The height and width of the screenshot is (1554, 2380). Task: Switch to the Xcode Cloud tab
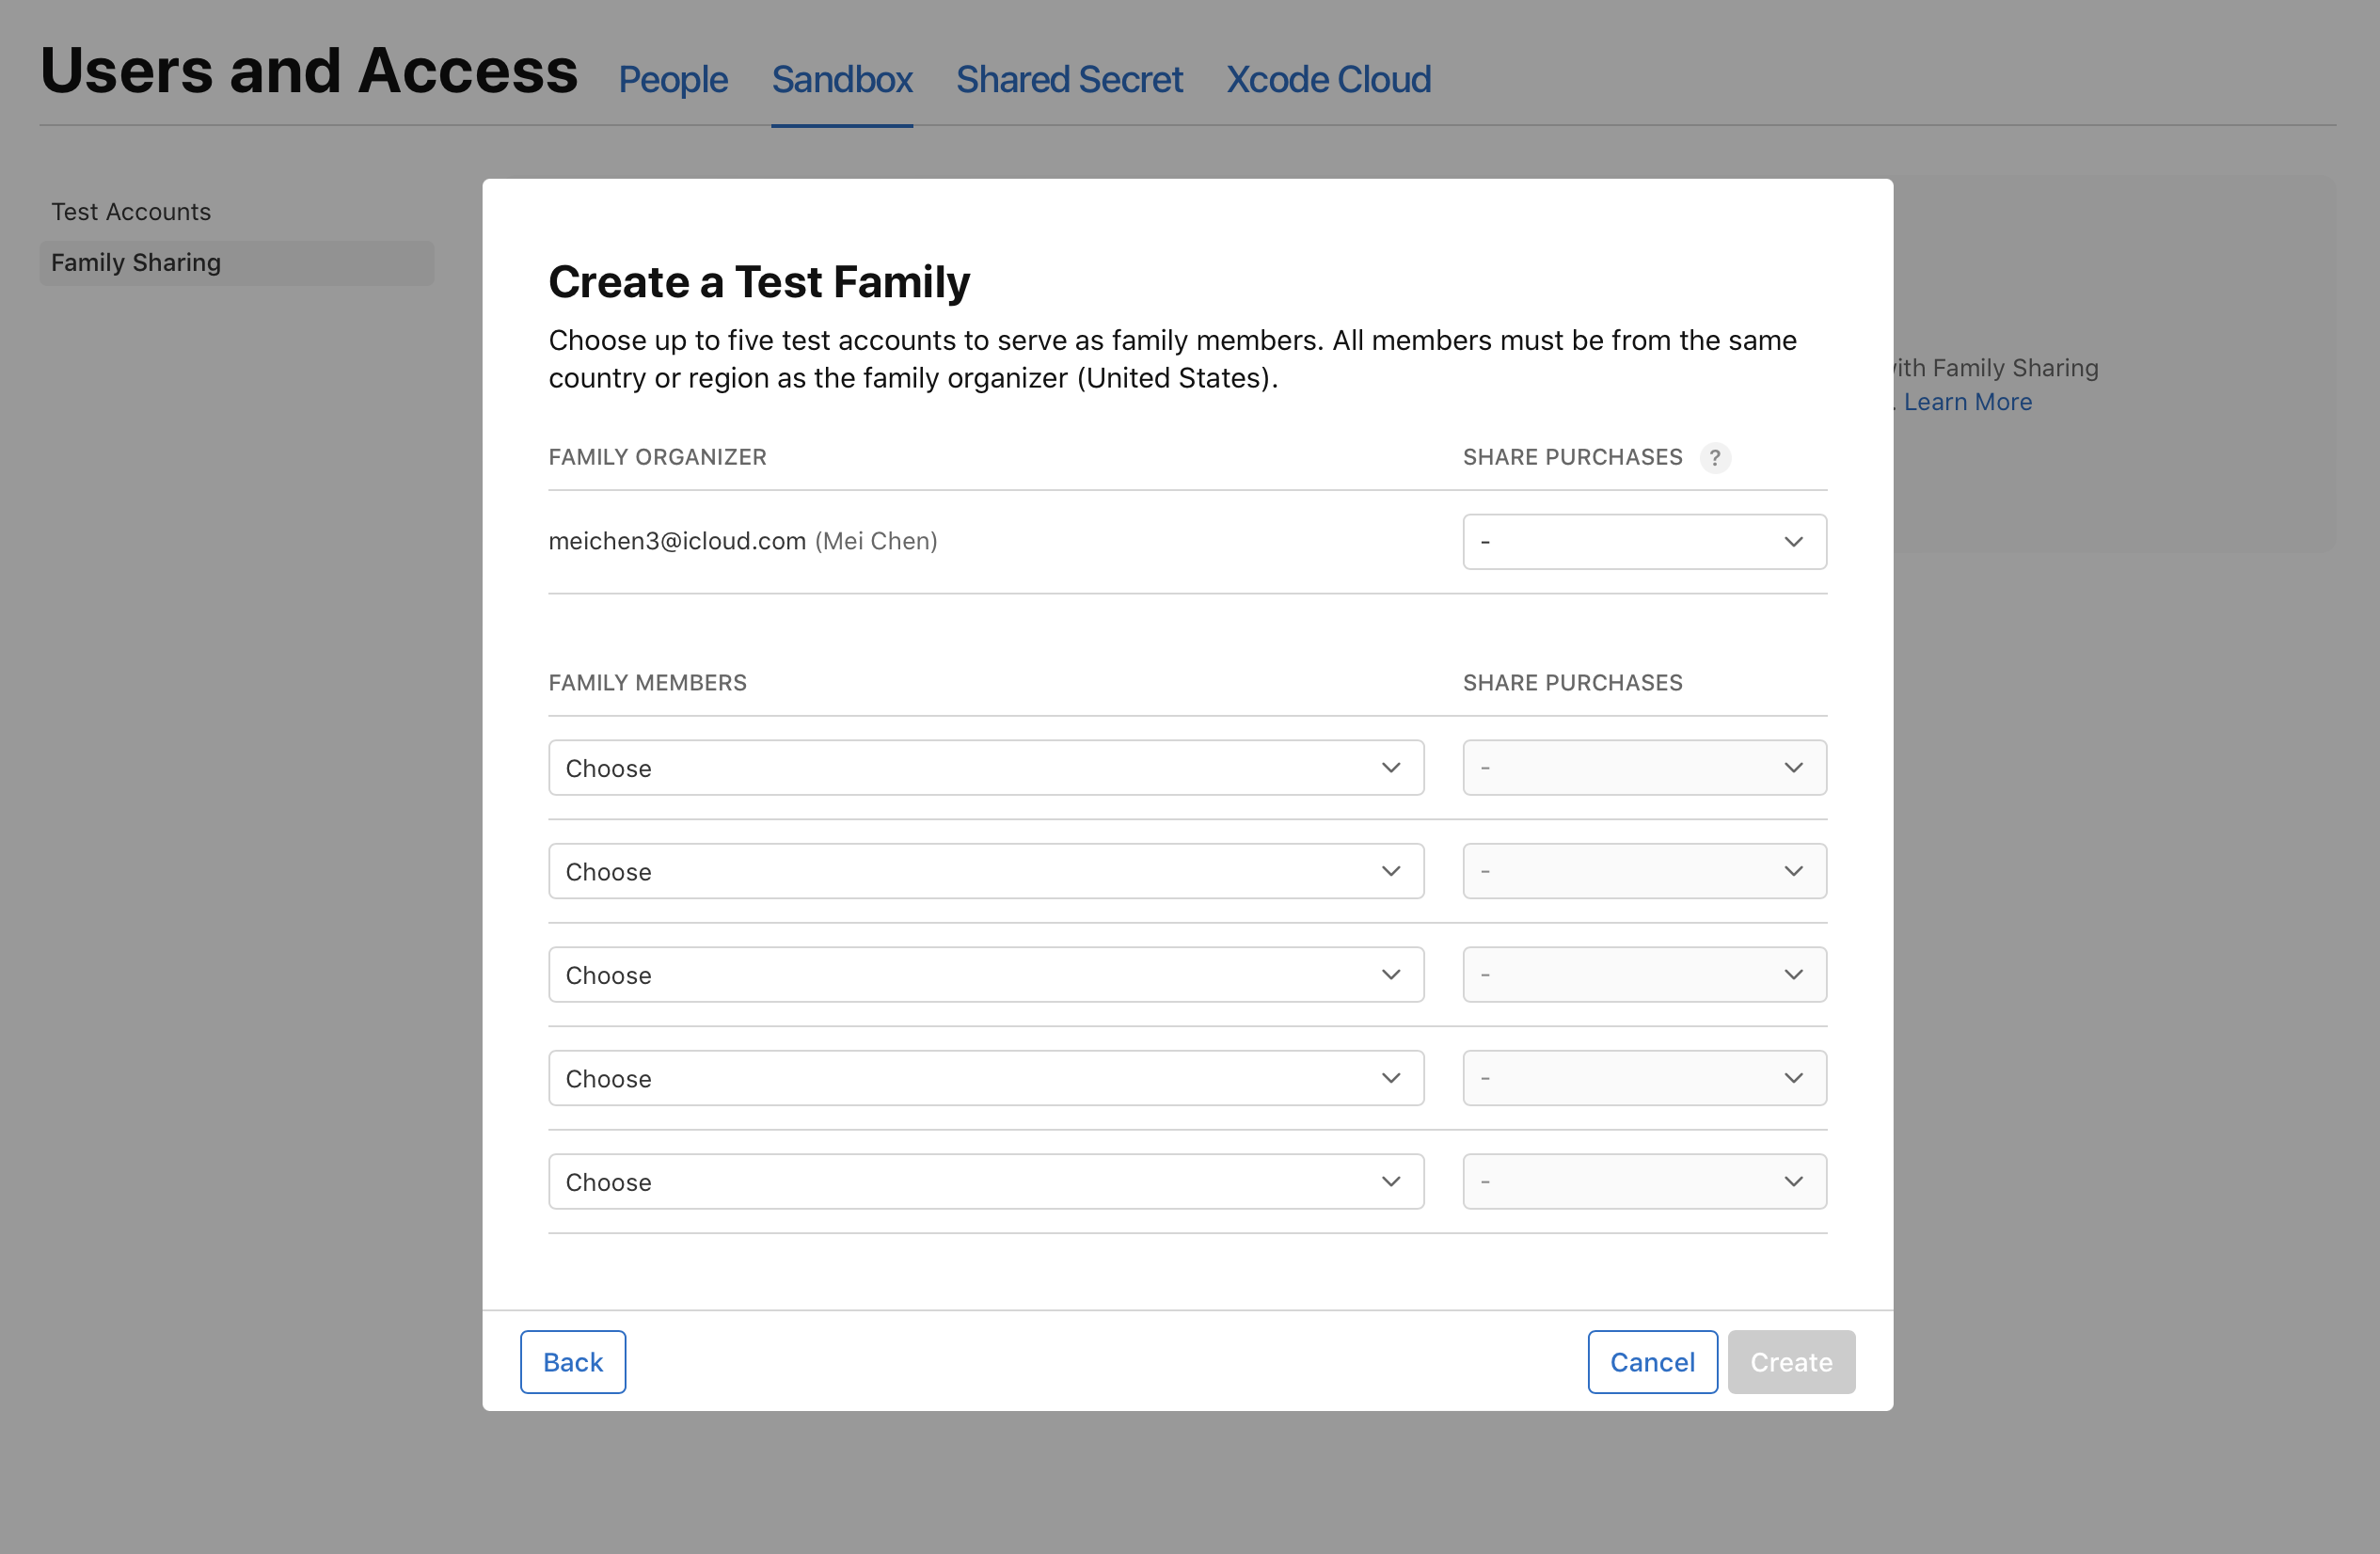tap(1328, 79)
